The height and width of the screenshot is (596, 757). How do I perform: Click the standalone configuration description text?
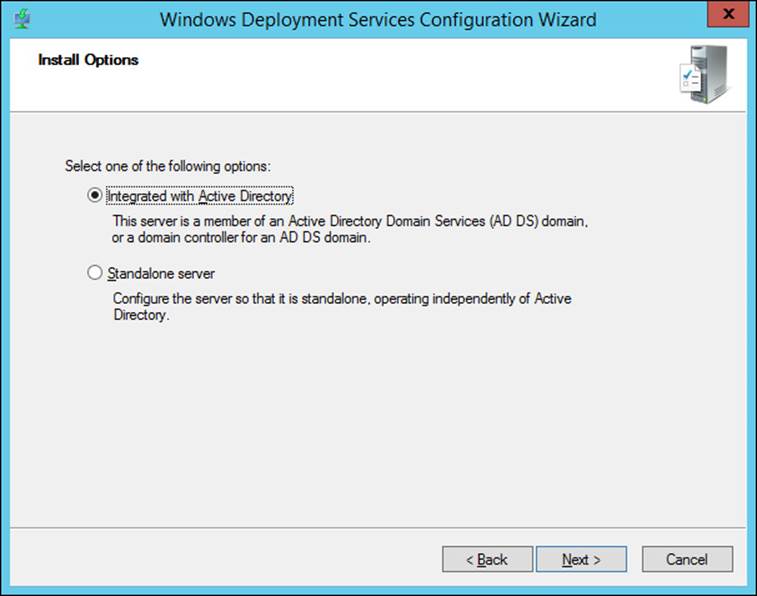(x=342, y=306)
